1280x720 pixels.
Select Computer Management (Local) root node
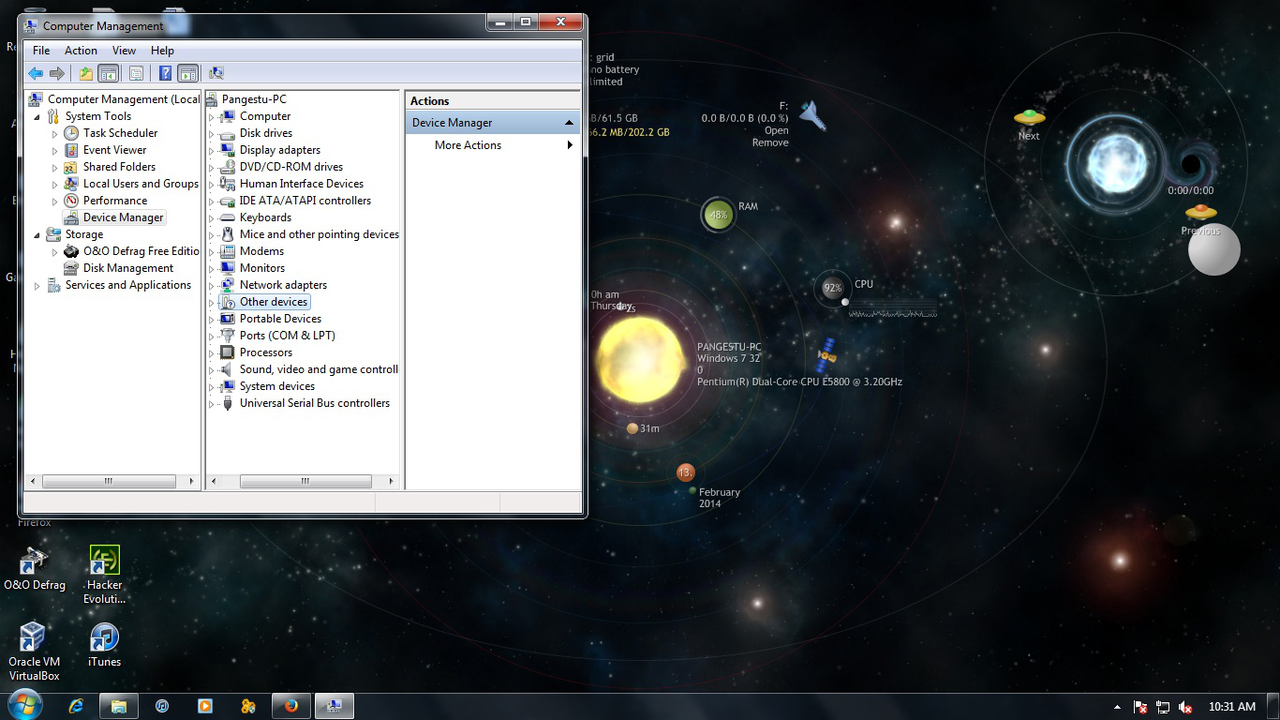tap(124, 99)
